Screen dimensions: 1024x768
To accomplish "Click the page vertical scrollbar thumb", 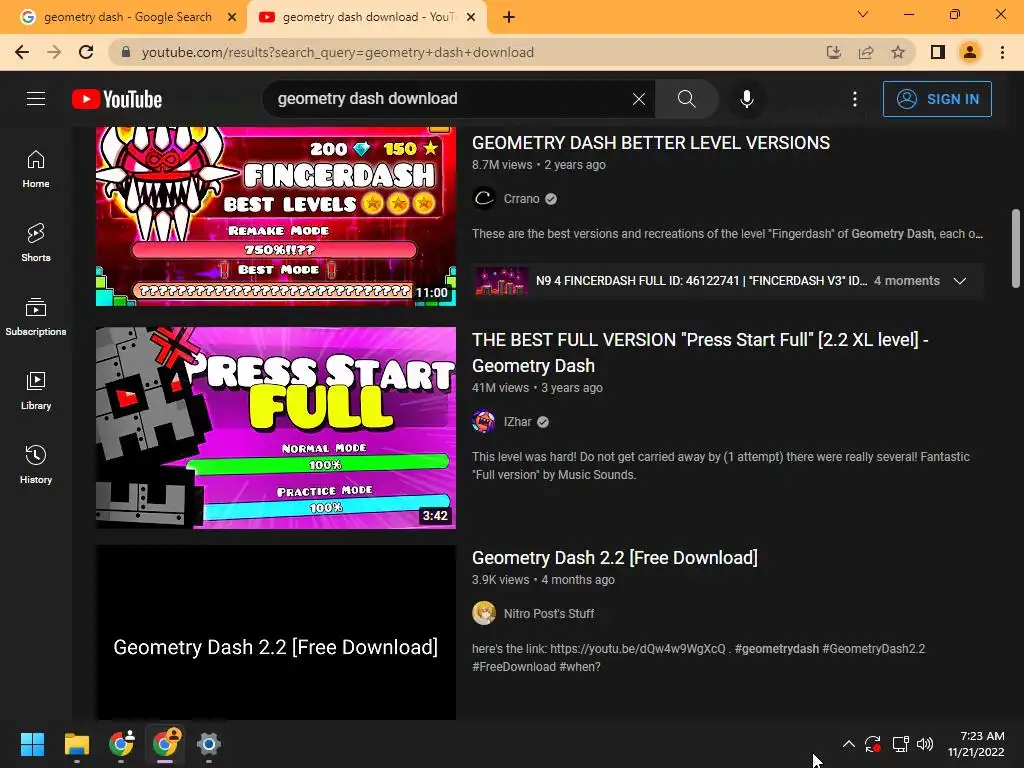I will click(x=1015, y=248).
